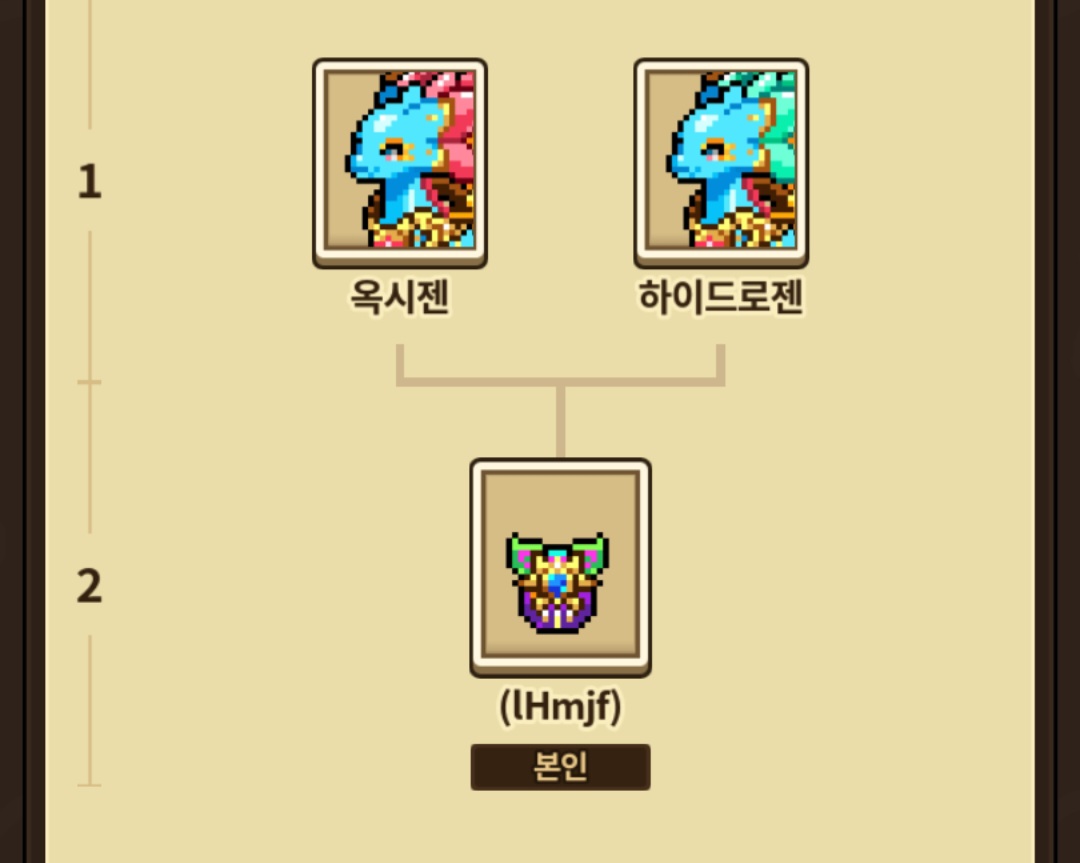Click the horizontal connector joining both parents
This screenshot has width=1080, height=863.
pyautogui.click(x=561, y=382)
